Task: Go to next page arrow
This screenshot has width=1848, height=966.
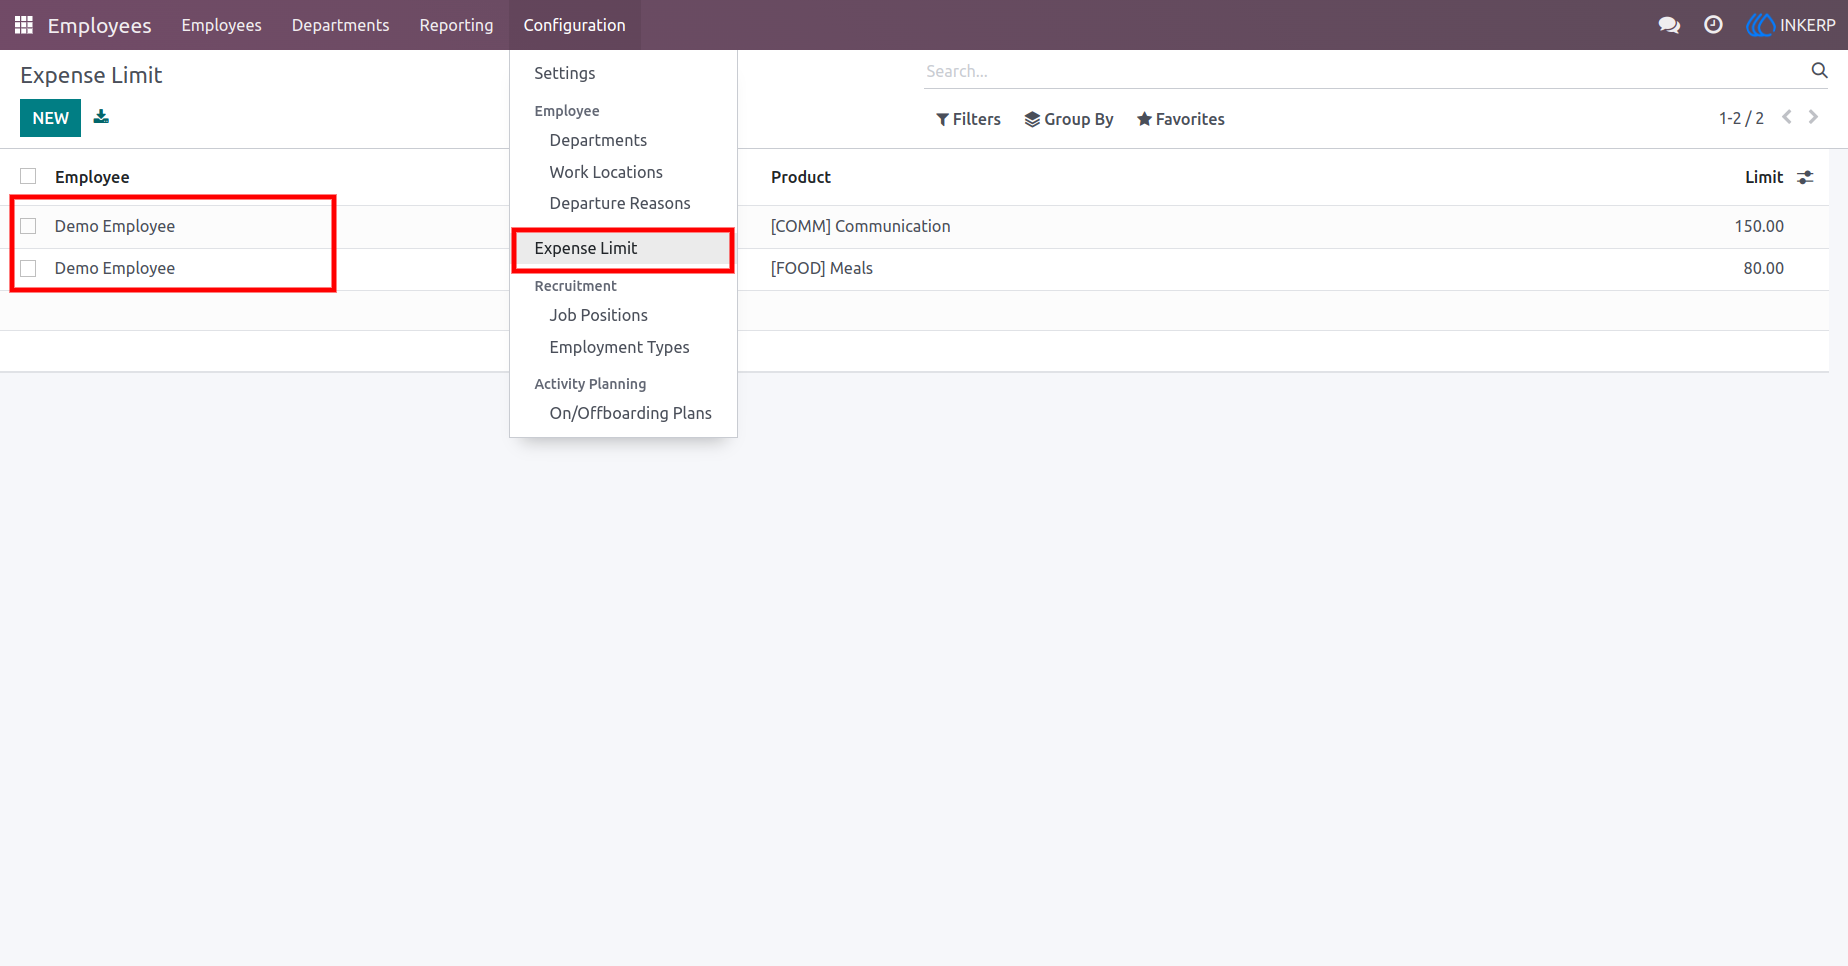Action: click(1813, 118)
